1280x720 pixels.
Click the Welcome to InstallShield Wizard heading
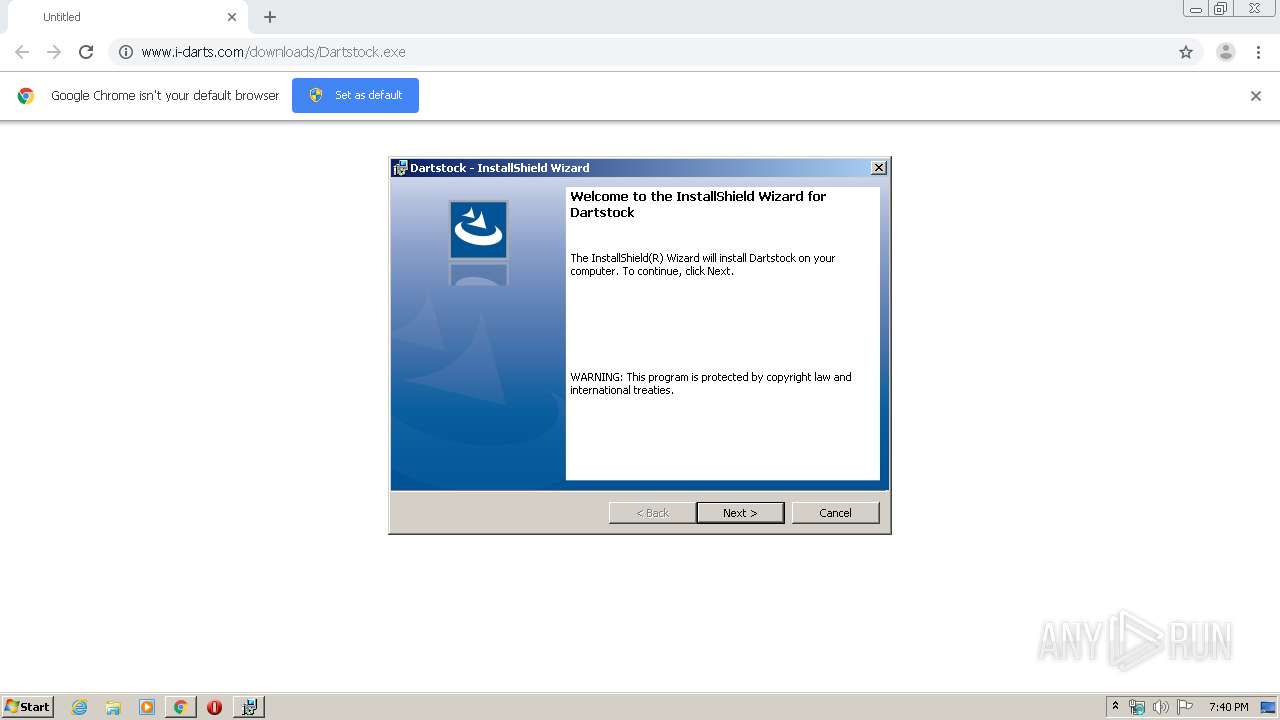click(698, 204)
